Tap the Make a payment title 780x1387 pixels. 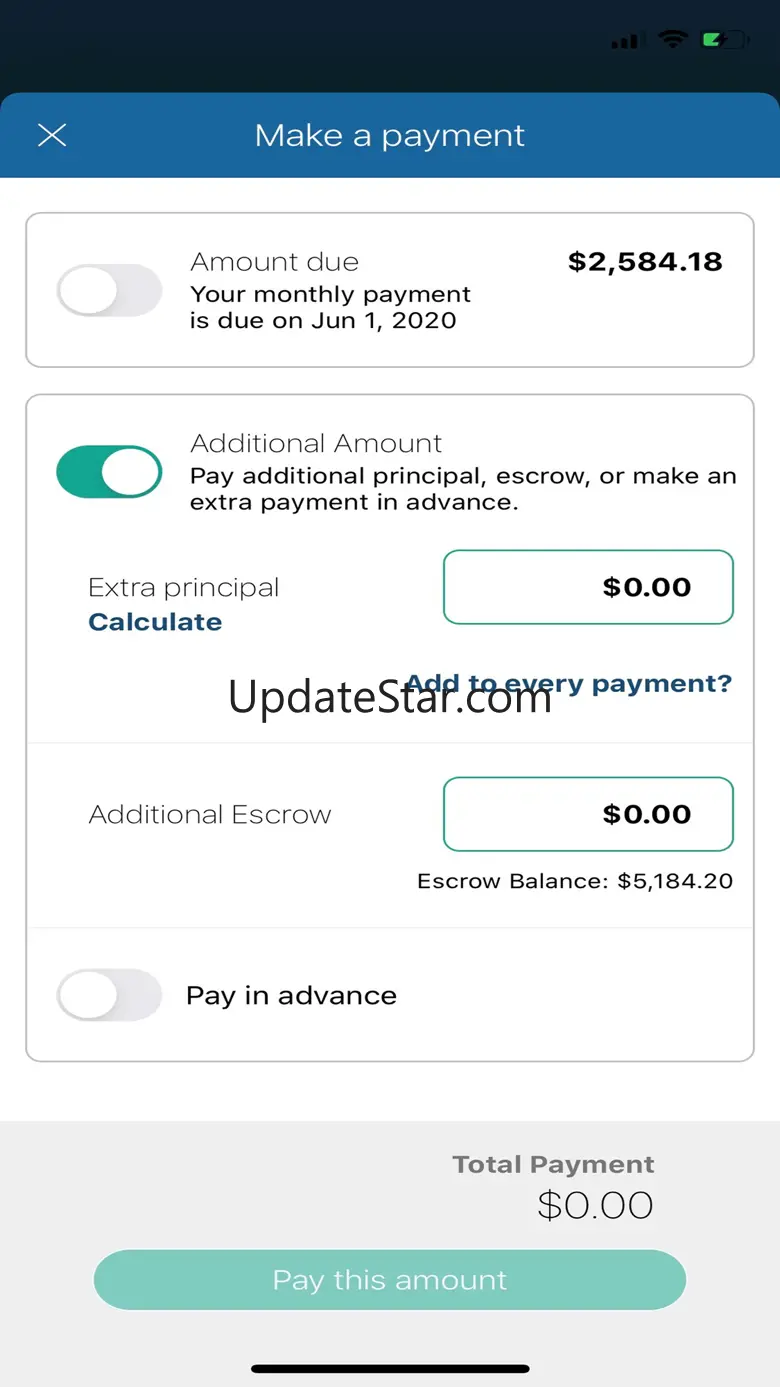point(390,135)
